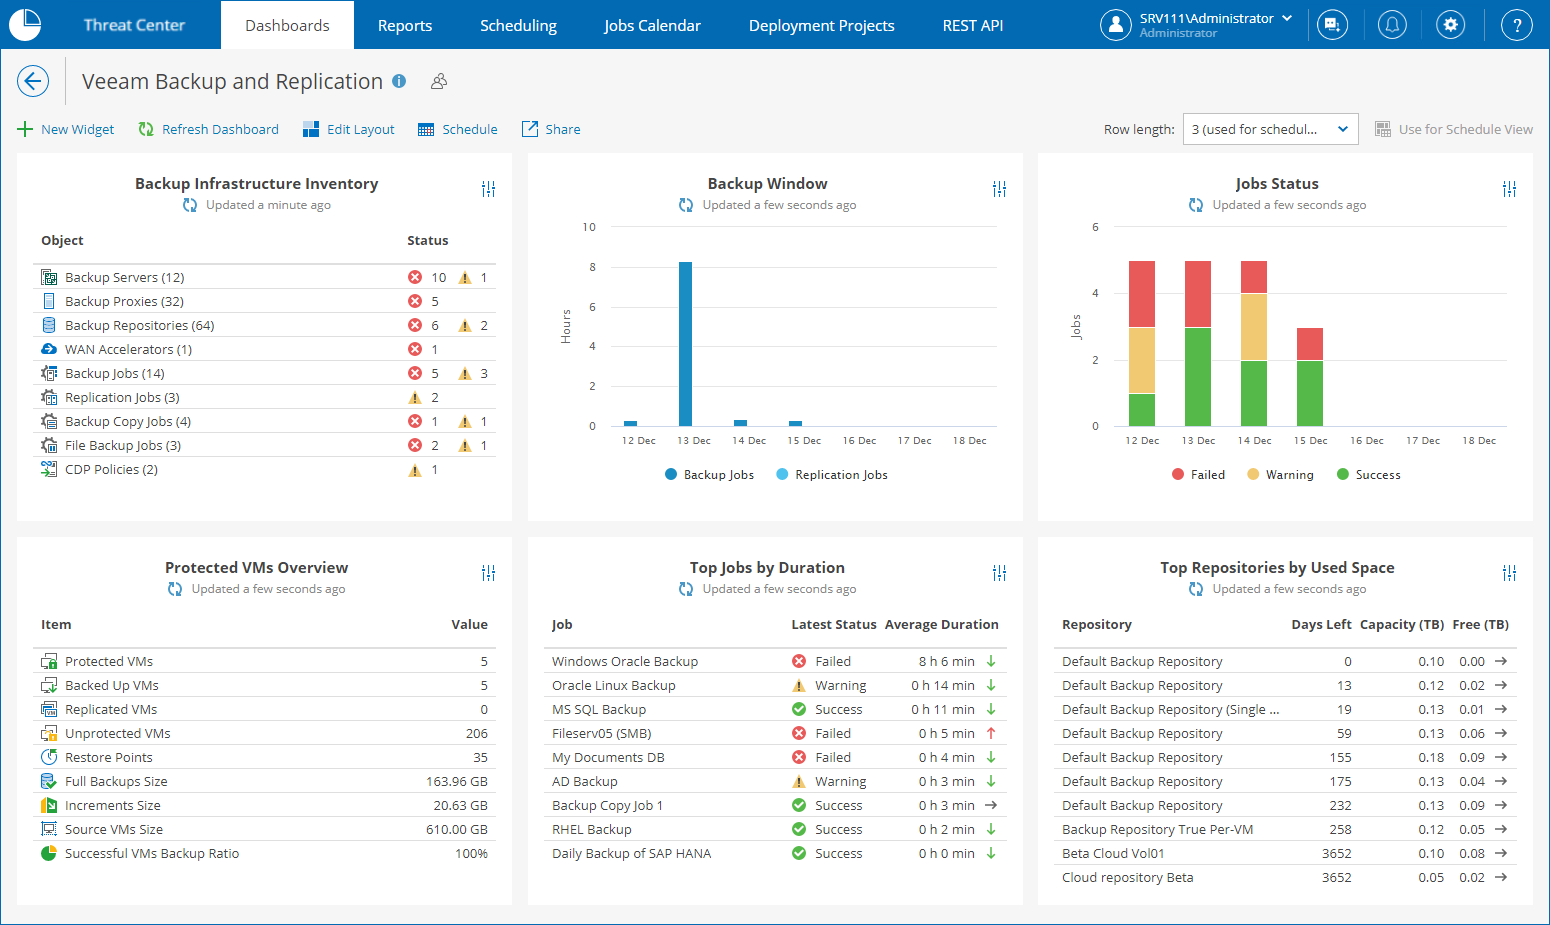Click the Backup Repositories database icon

pyautogui.click(x=49, y=325)
